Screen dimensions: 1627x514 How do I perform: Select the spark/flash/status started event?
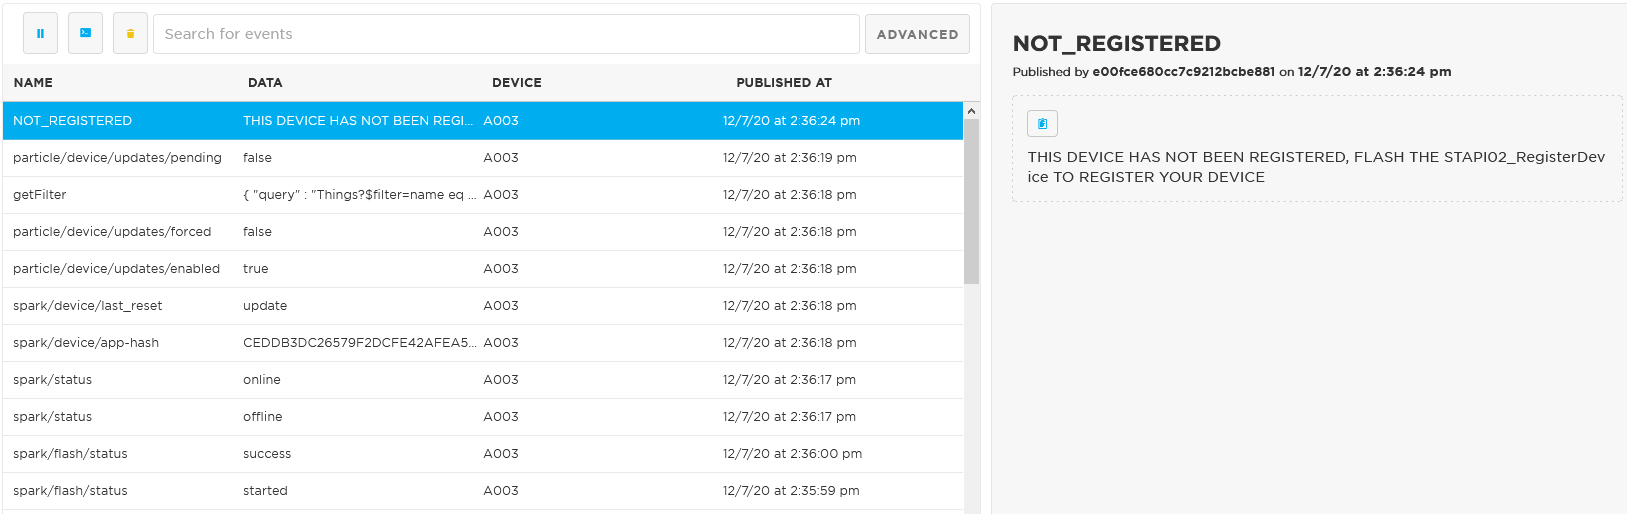[x=483, y=491]
